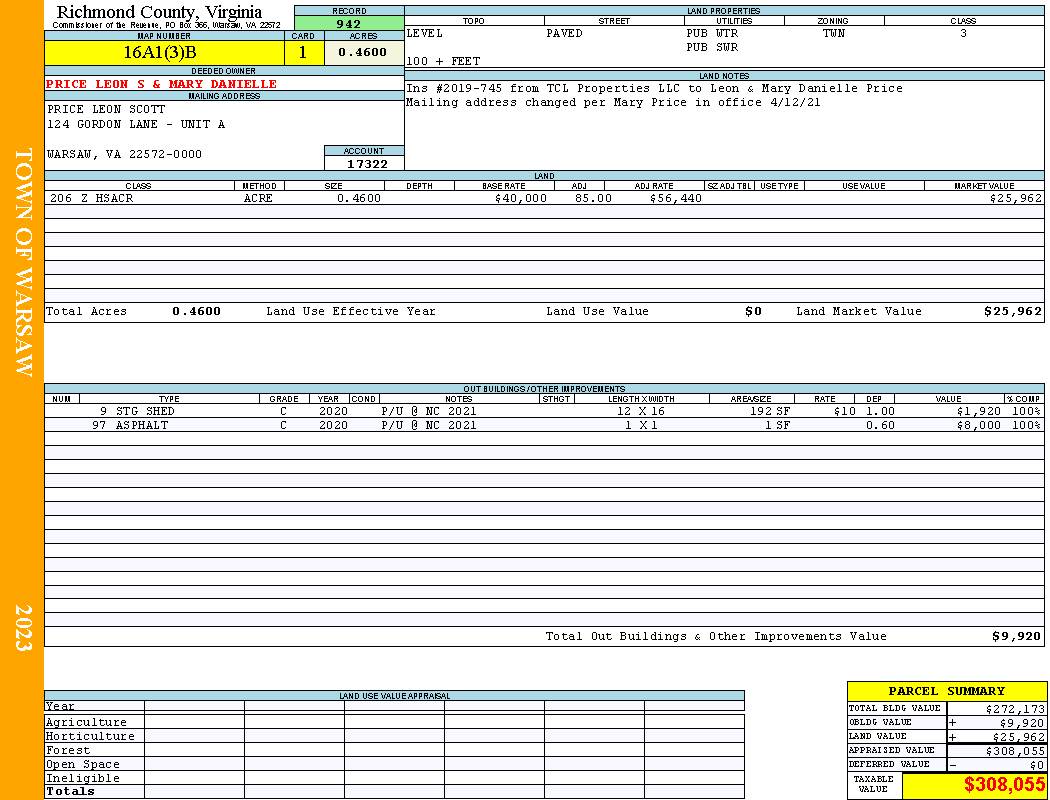Click STG SHED dimensions 12 X 16
This screenshot has height=800, width=1050.
[641, 411]
